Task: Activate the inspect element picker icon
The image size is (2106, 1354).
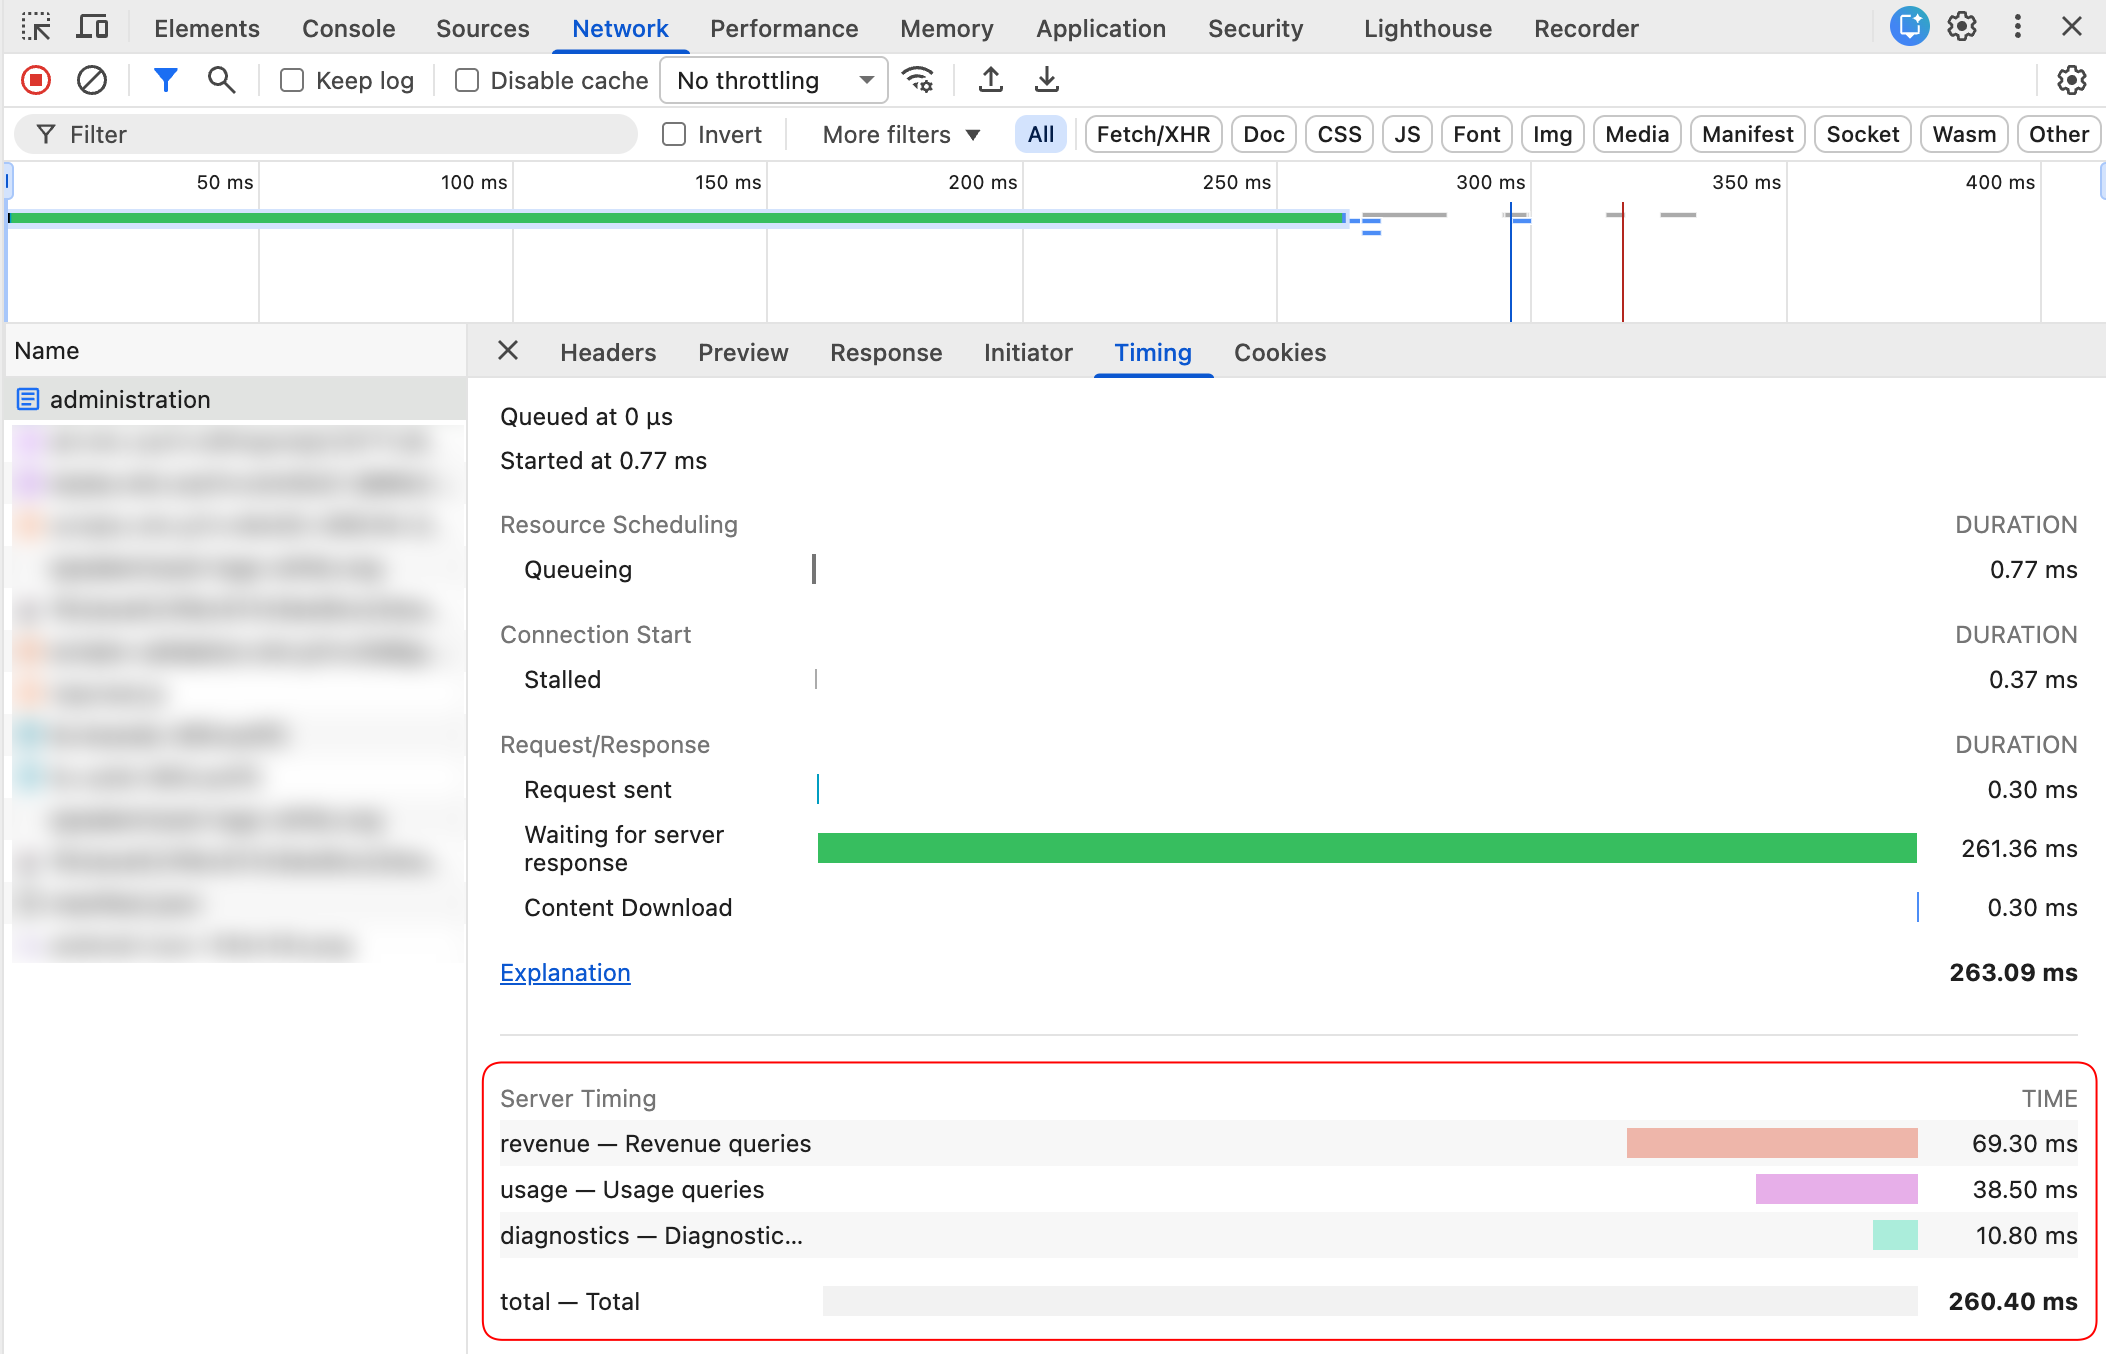Action: [x=36, y=27]
